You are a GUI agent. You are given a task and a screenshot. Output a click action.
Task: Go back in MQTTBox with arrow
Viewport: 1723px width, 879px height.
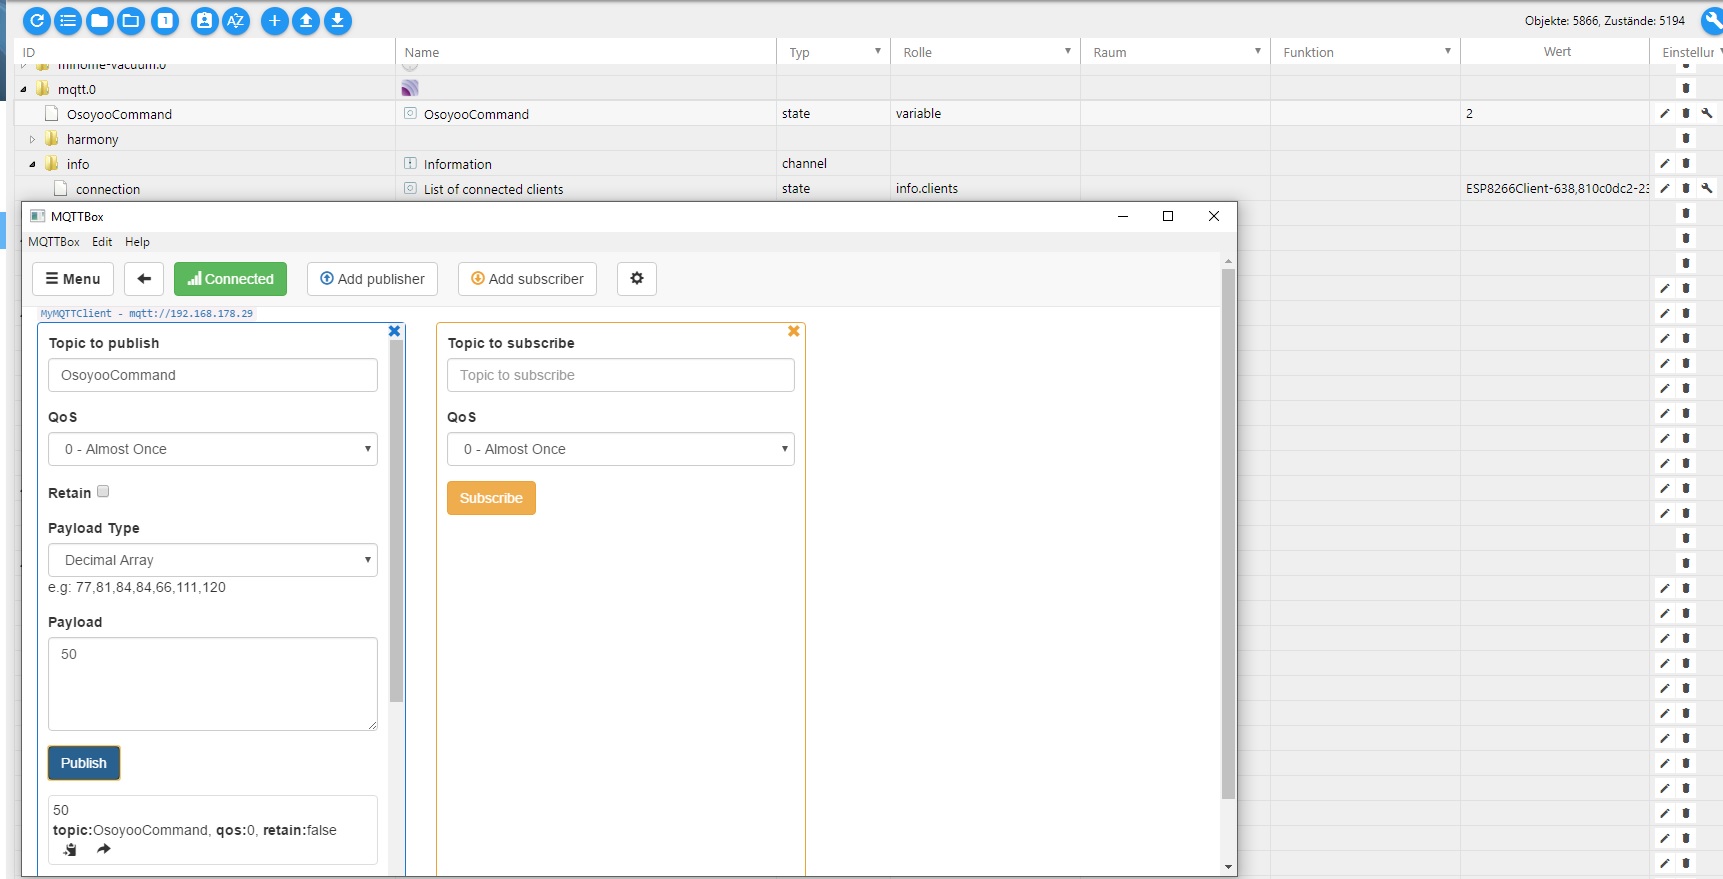tap(144, 279)
